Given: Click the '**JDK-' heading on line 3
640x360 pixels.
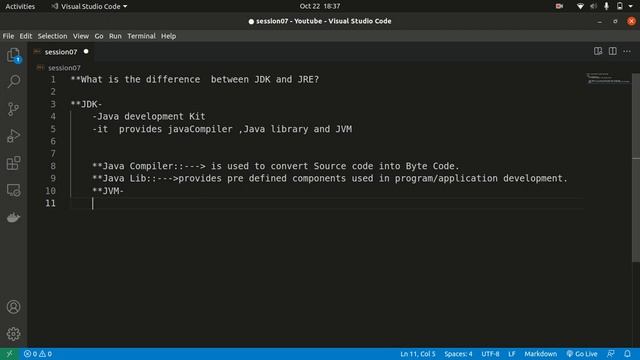Looking at the screenshot, I should tap(86, 104).
